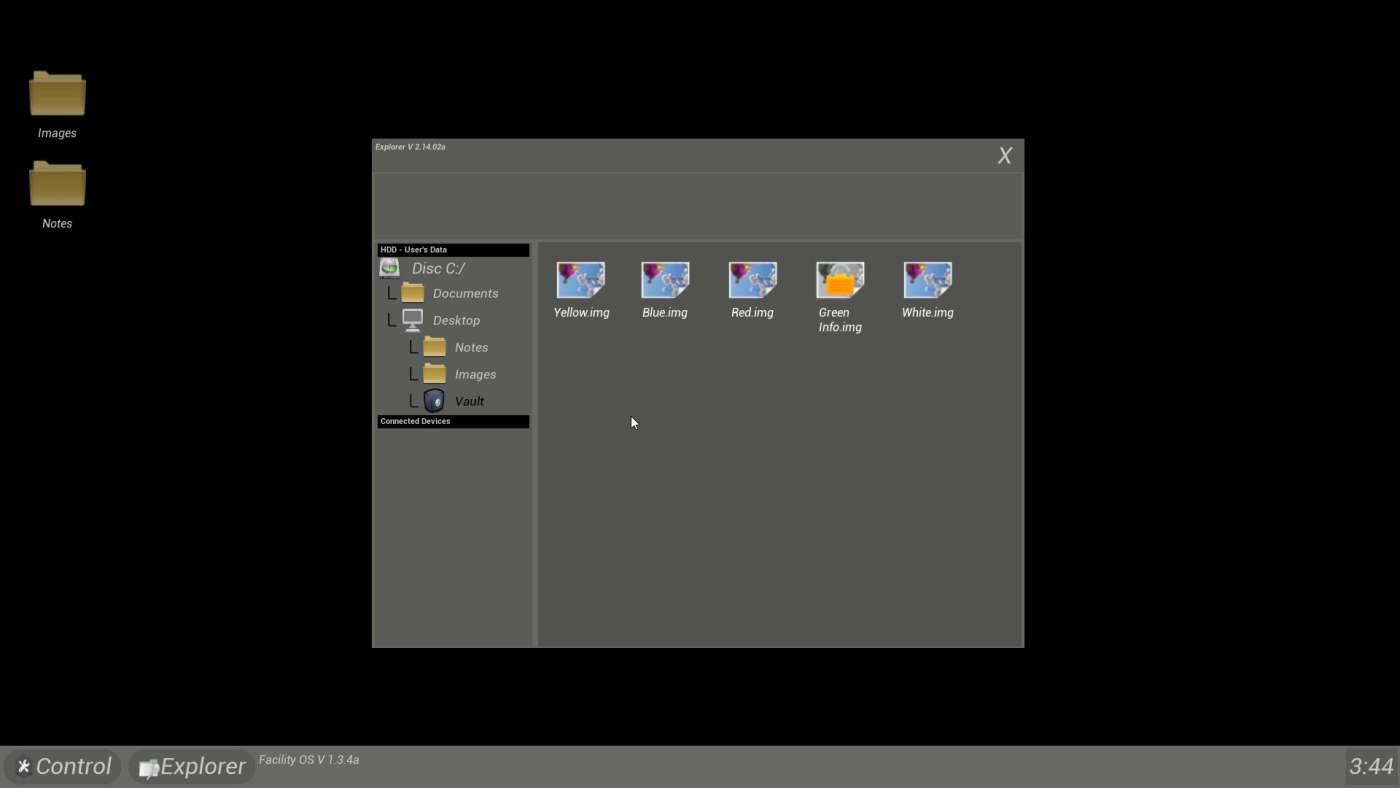Select the White.img image icon
This screenshot has width=1400, height=788.
927,281
